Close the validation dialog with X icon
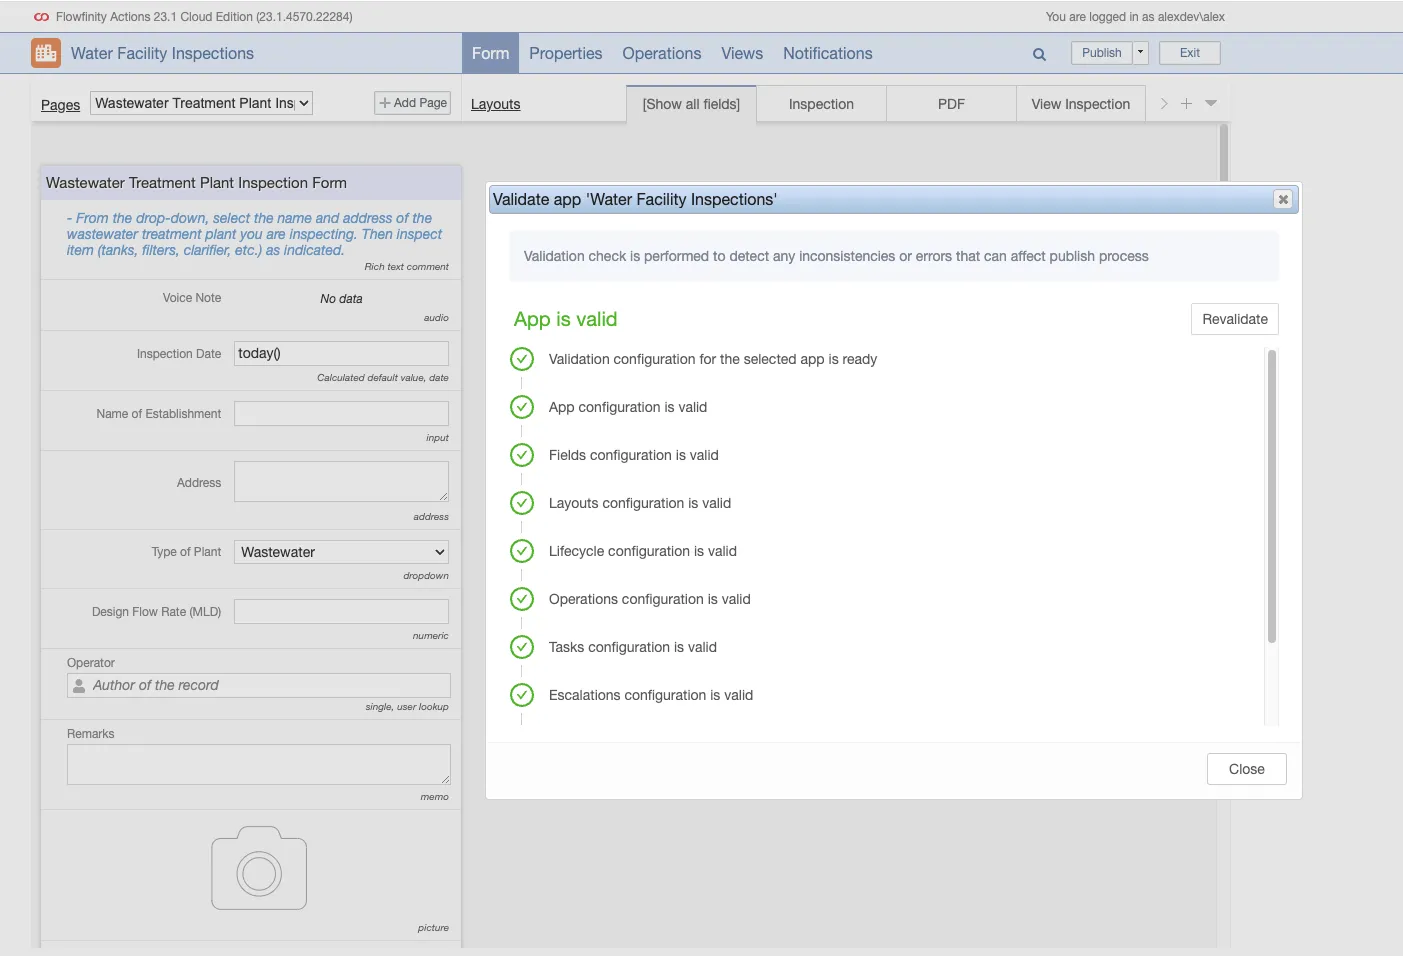 1283,200
